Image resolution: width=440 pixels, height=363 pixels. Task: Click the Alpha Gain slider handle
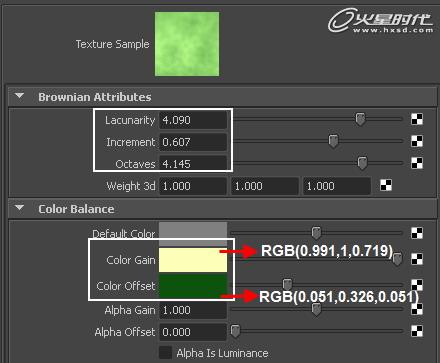click(316, 309)
